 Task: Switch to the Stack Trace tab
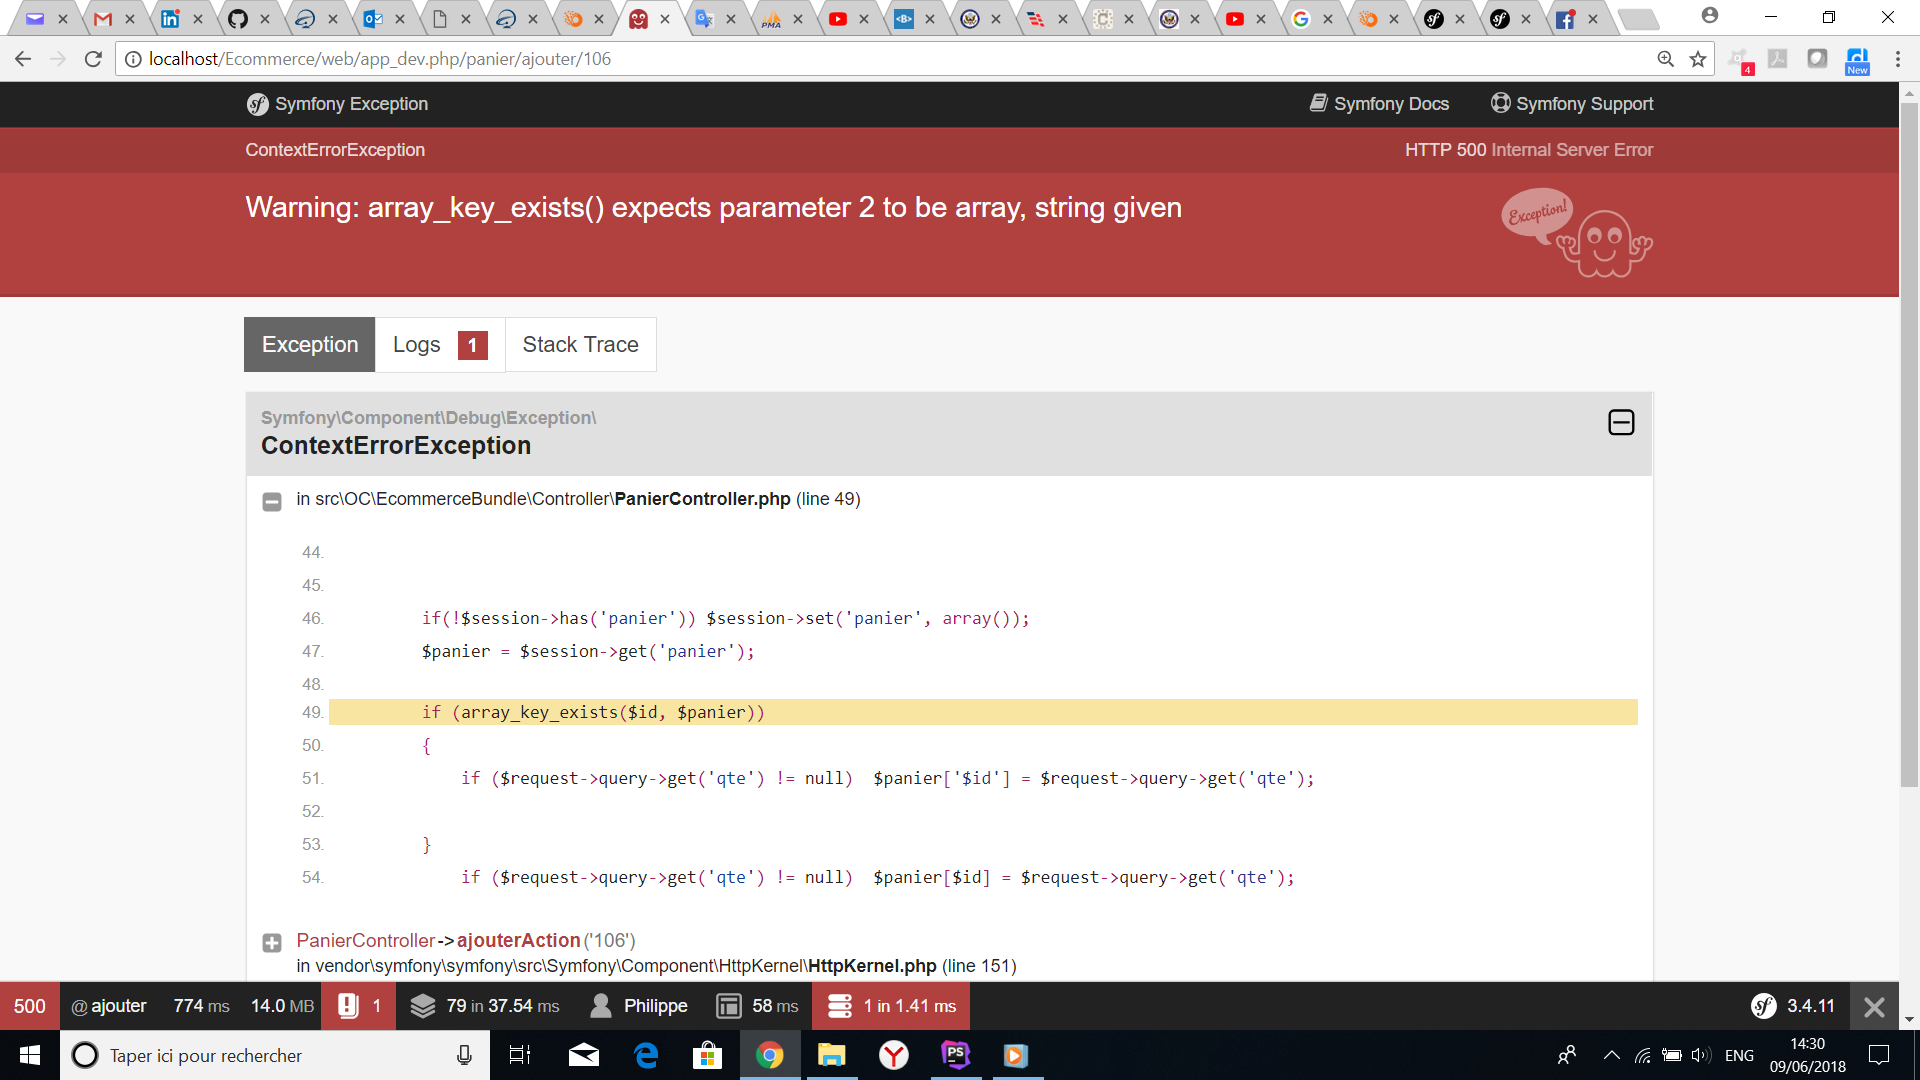[580, 344]
